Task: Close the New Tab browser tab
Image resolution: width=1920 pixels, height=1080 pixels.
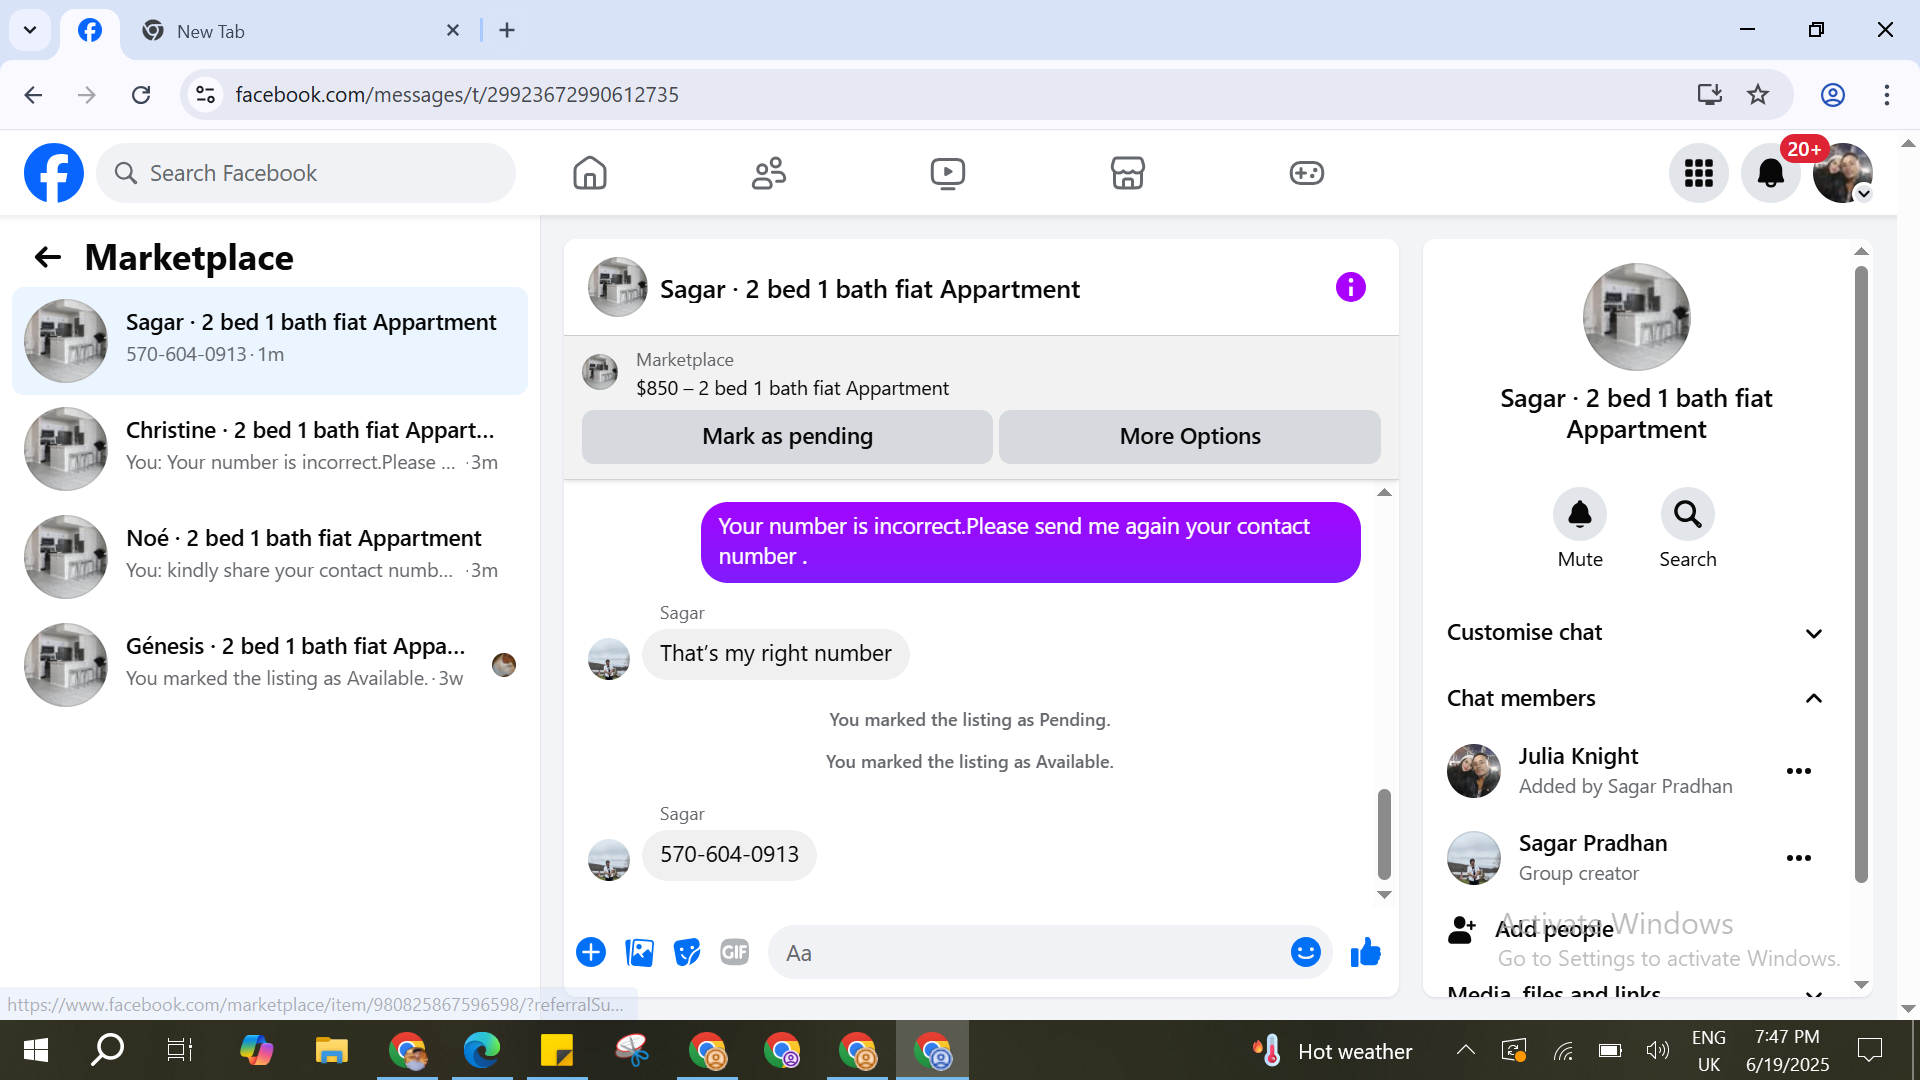Action: pyautogui.click(x=453, y=31)
